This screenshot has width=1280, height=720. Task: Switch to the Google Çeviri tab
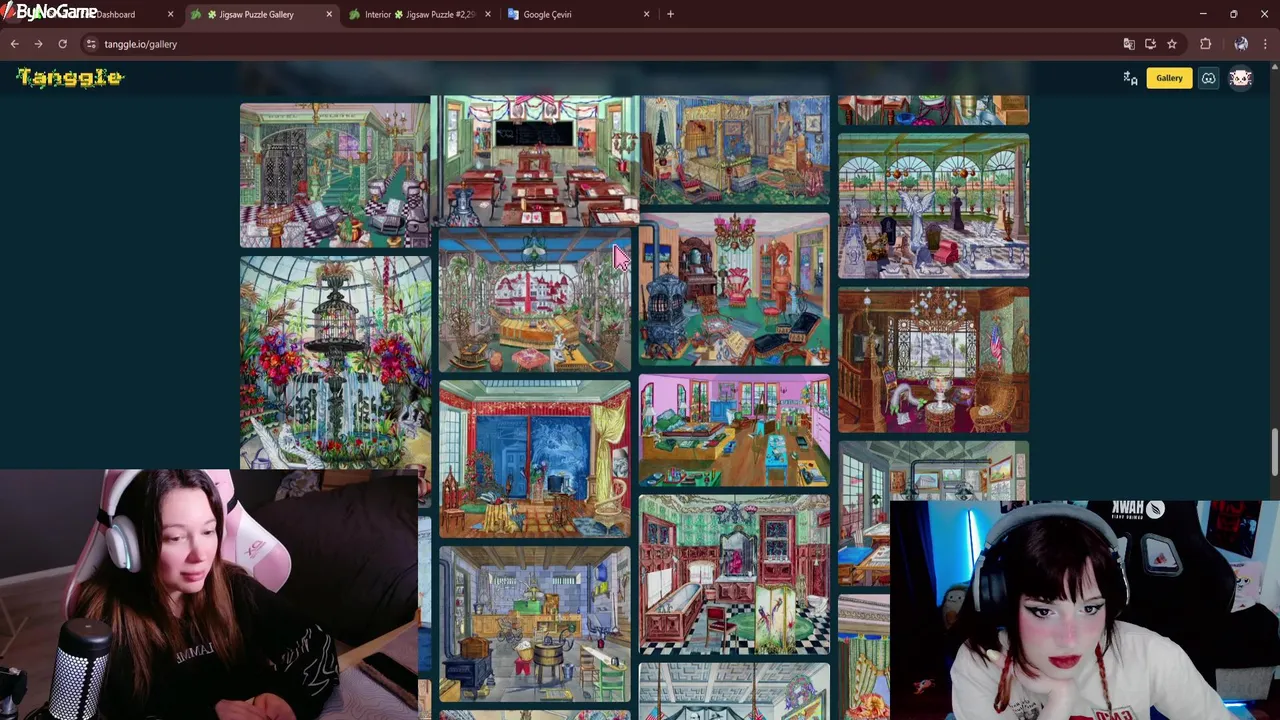[548, 14]
